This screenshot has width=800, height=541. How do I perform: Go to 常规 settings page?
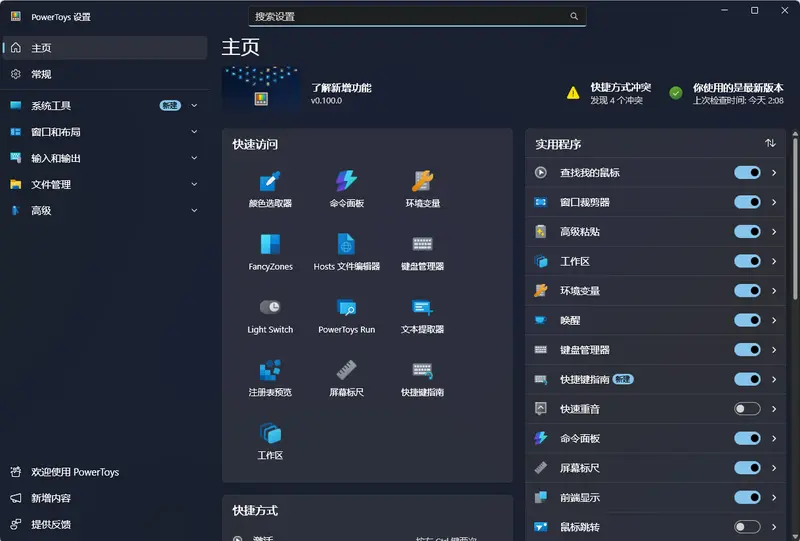coord(105,74)
